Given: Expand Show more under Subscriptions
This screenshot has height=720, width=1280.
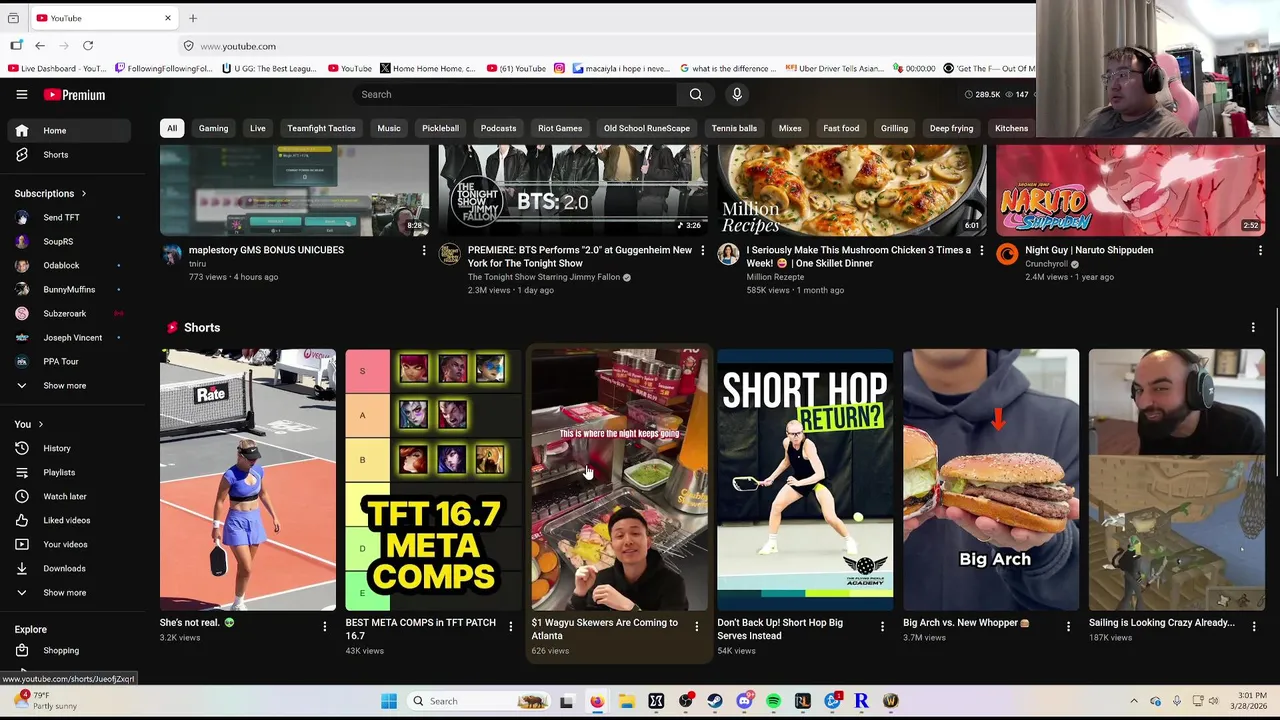Looking at the screenshot, I should click(69, 385).
